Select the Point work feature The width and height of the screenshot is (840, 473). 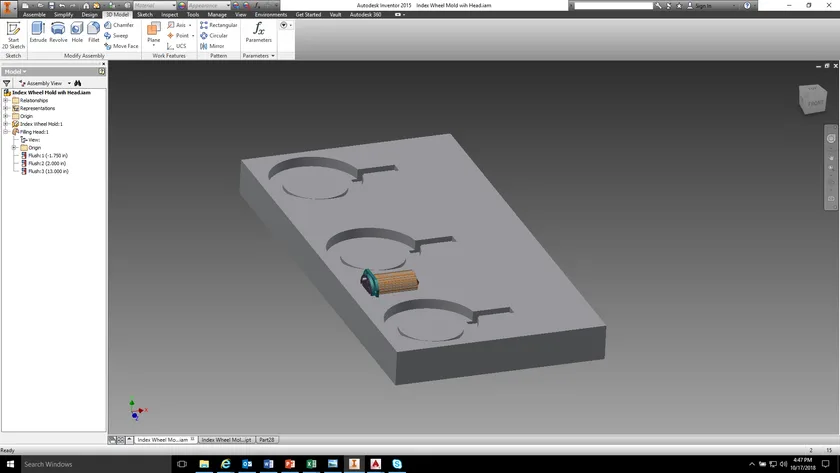pyautogui.click(x=178, y=36)
